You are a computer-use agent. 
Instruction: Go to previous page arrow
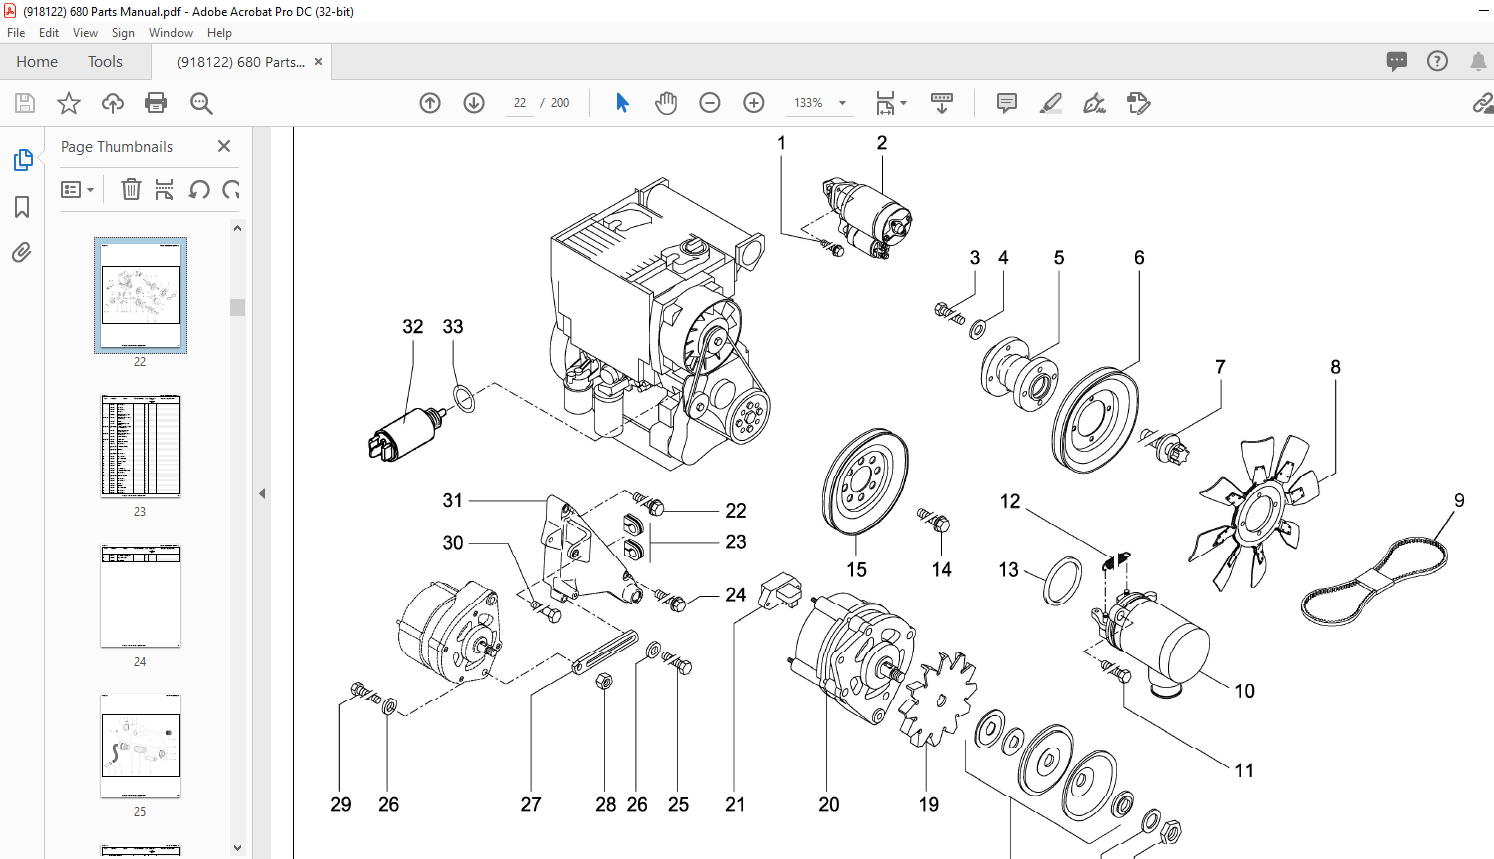(x=430, y=103)
